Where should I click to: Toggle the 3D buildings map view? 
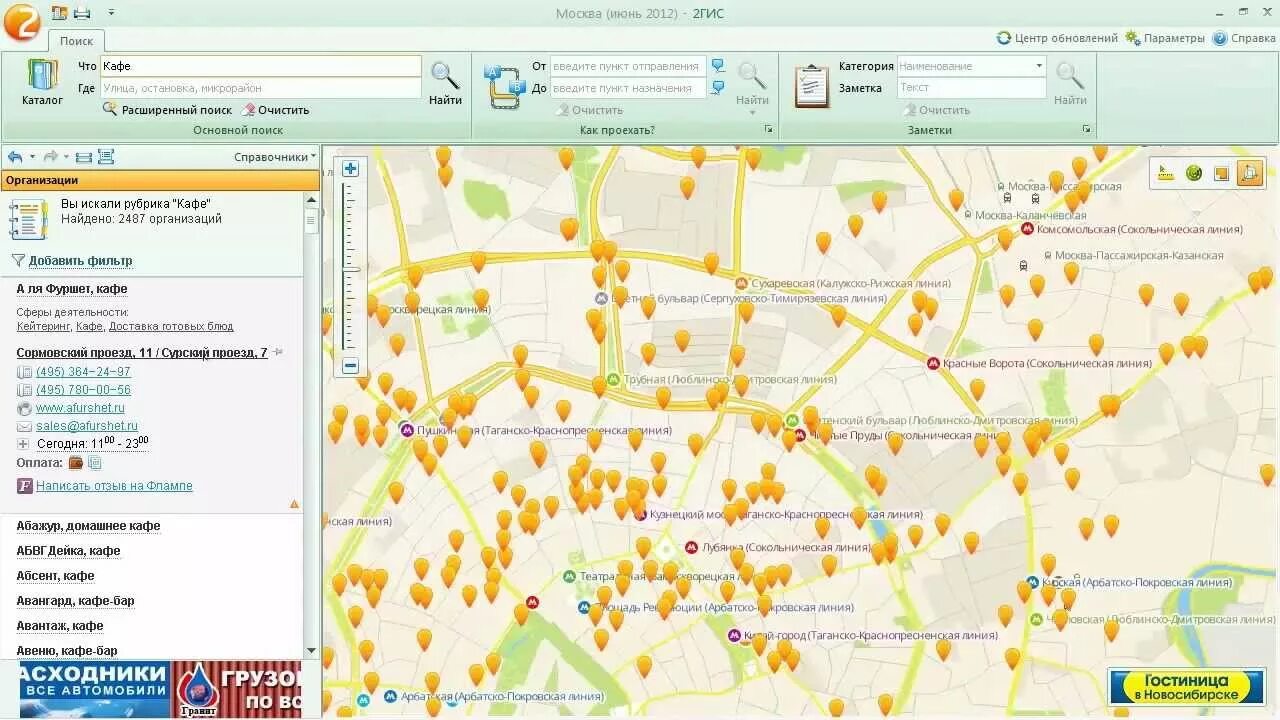click(1250, 173)
